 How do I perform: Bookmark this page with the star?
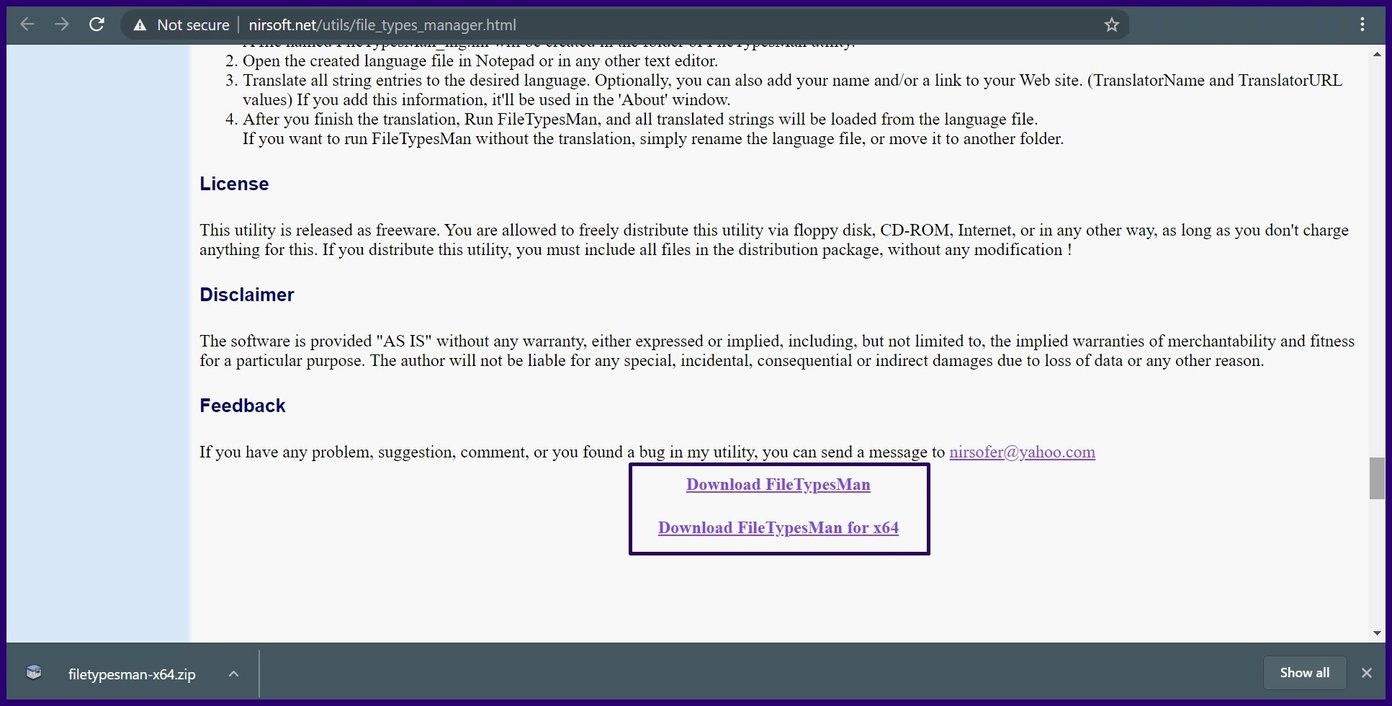click(1111, 25)
